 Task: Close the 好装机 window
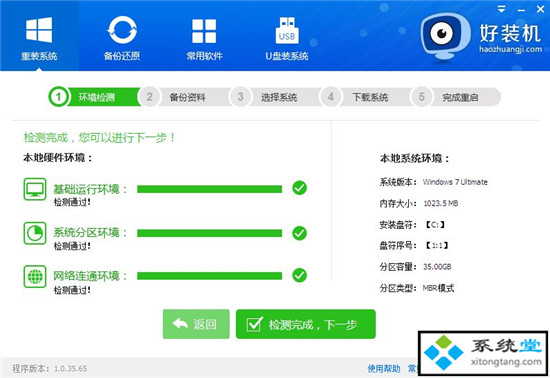tap(541, 9)
